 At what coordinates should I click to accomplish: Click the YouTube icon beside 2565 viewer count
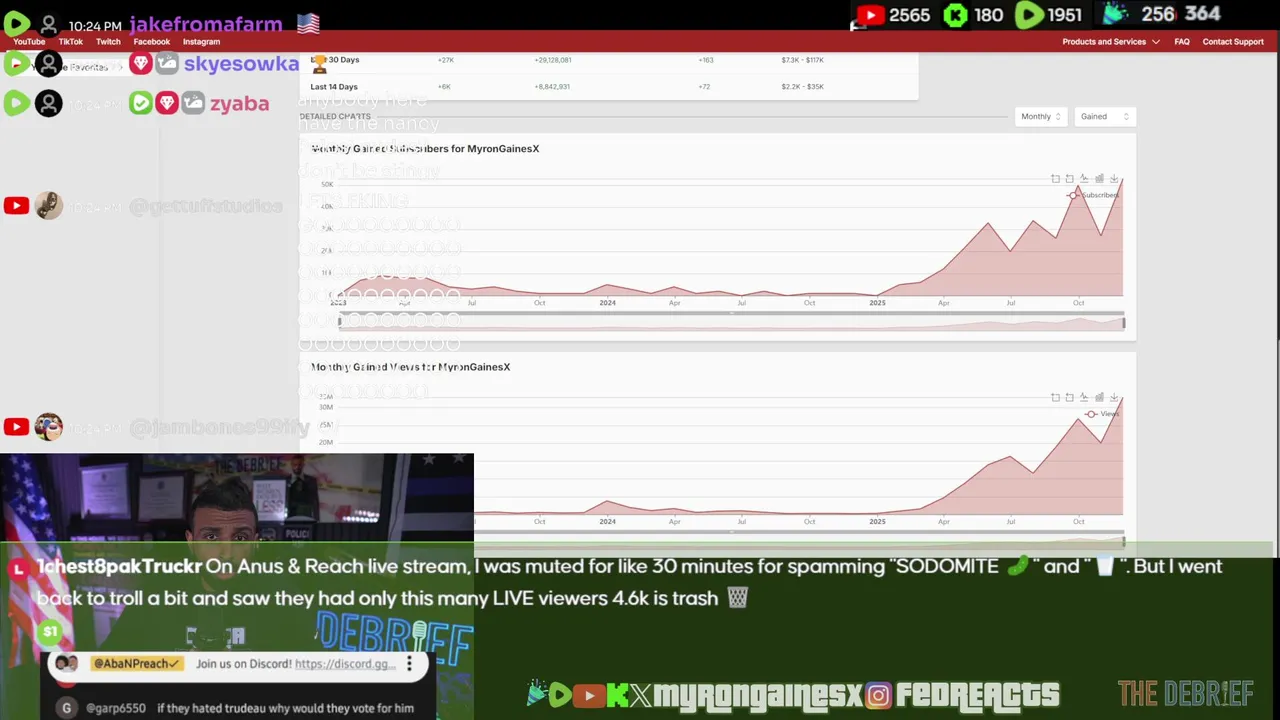(869, 15)
